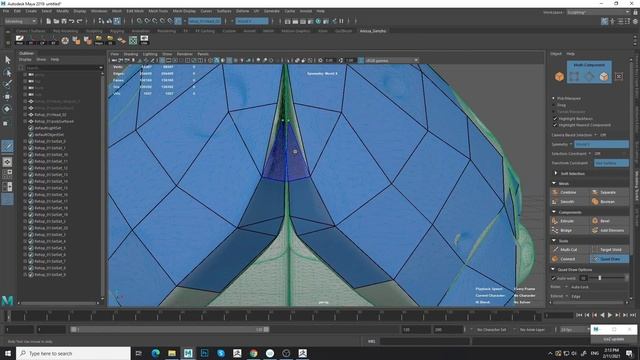Open viewport Shading menu
640x360 pixels.
pyautogui.click(x=131, y=54)
